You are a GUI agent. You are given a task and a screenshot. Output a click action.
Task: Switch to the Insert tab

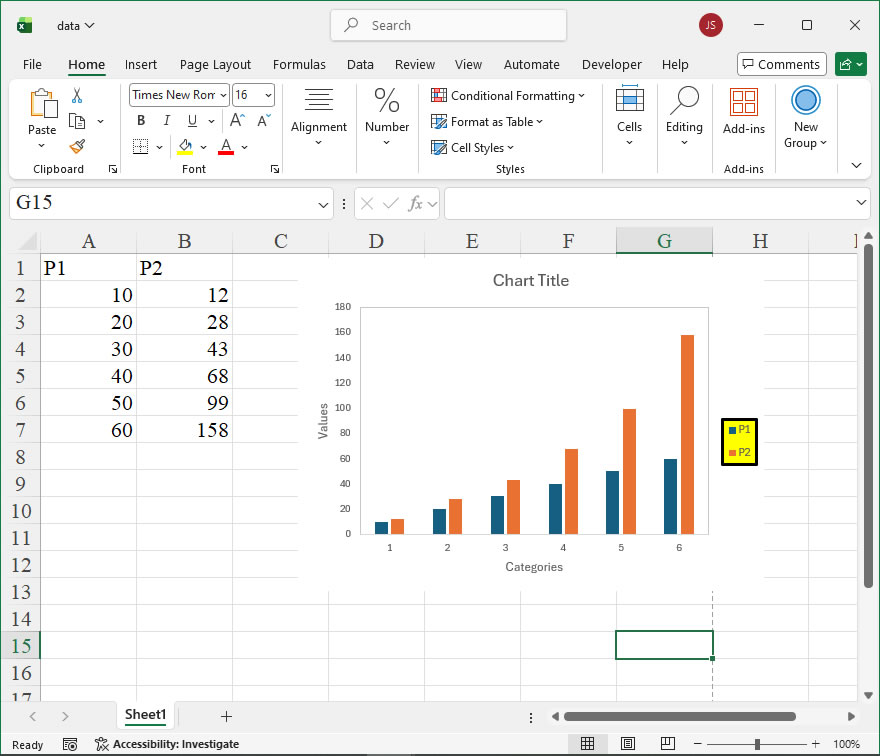click(x=141, y=64)
